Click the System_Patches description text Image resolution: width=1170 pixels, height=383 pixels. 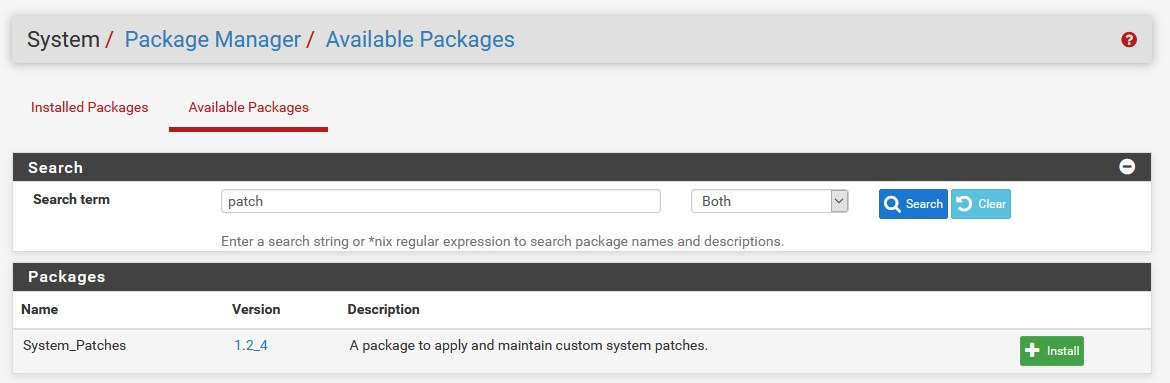528,346
